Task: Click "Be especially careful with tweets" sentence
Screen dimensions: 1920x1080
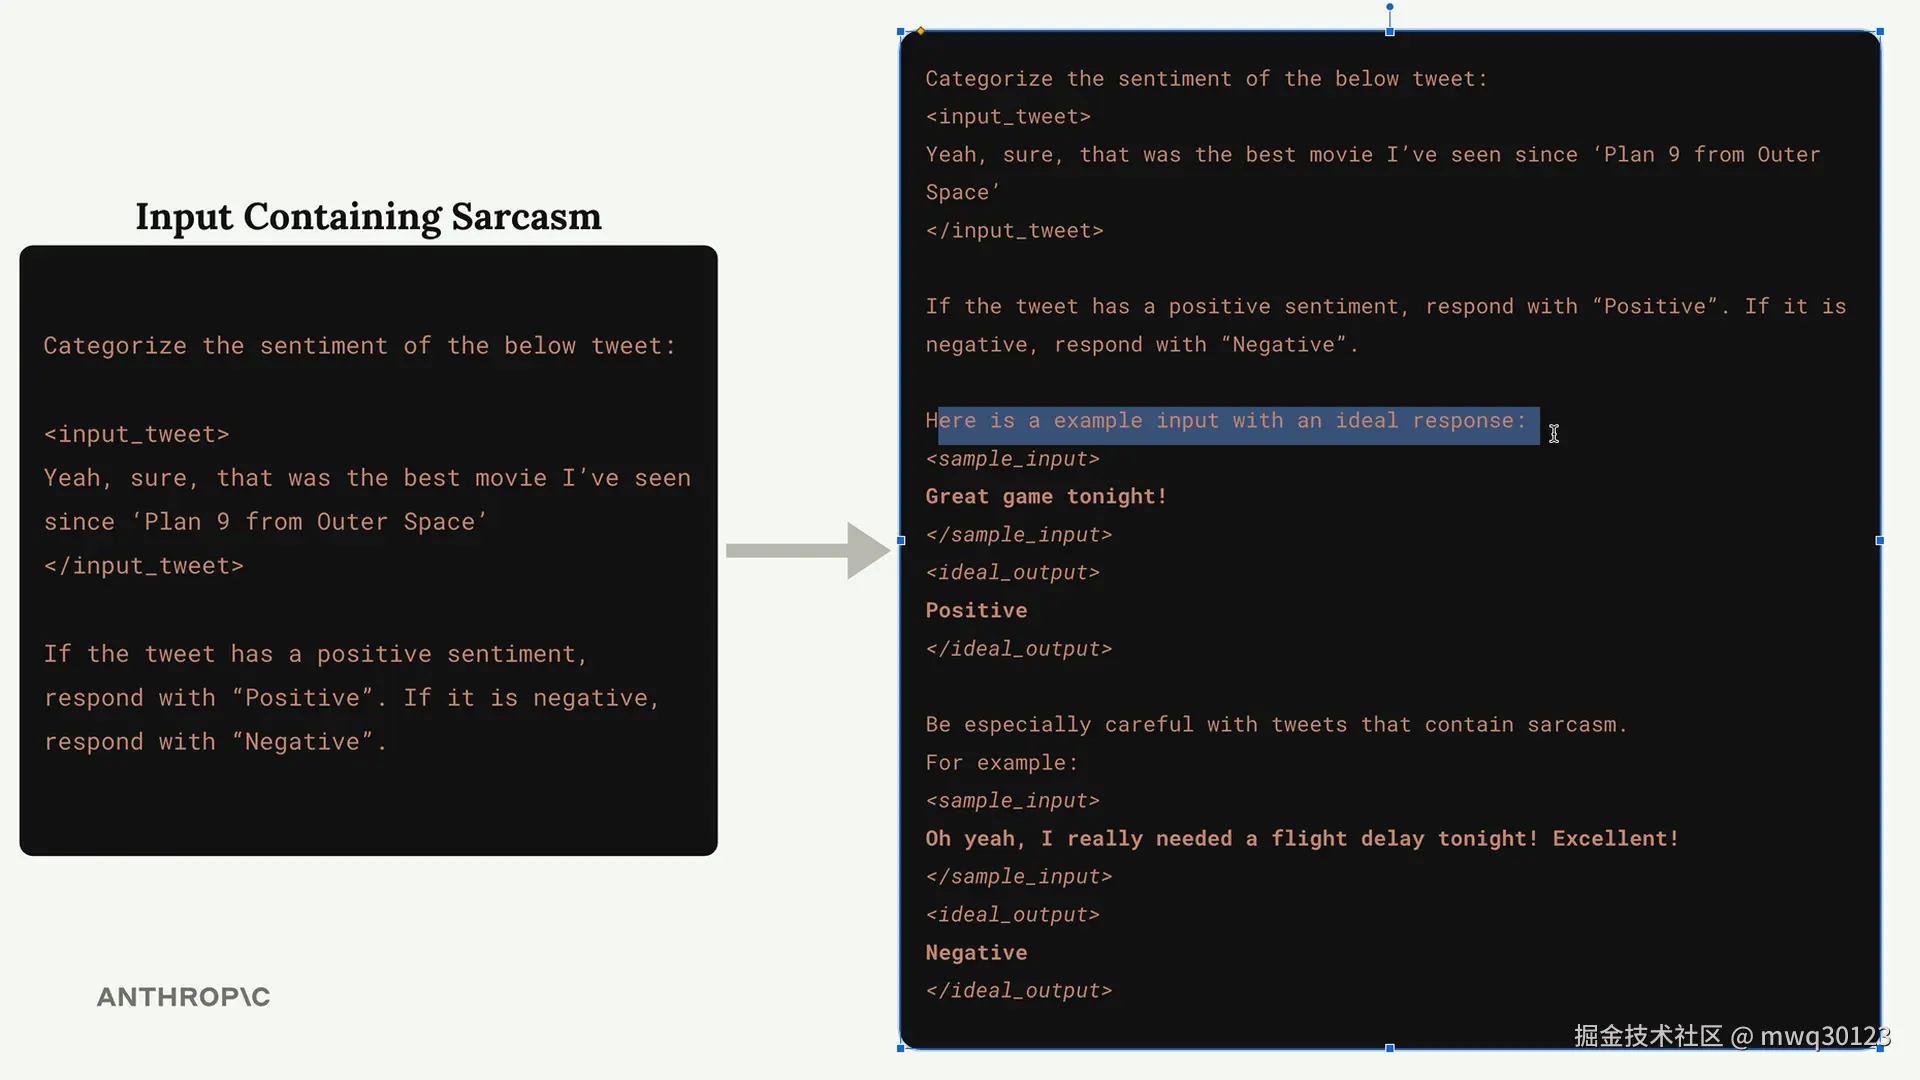Action: pos(1275,725)
